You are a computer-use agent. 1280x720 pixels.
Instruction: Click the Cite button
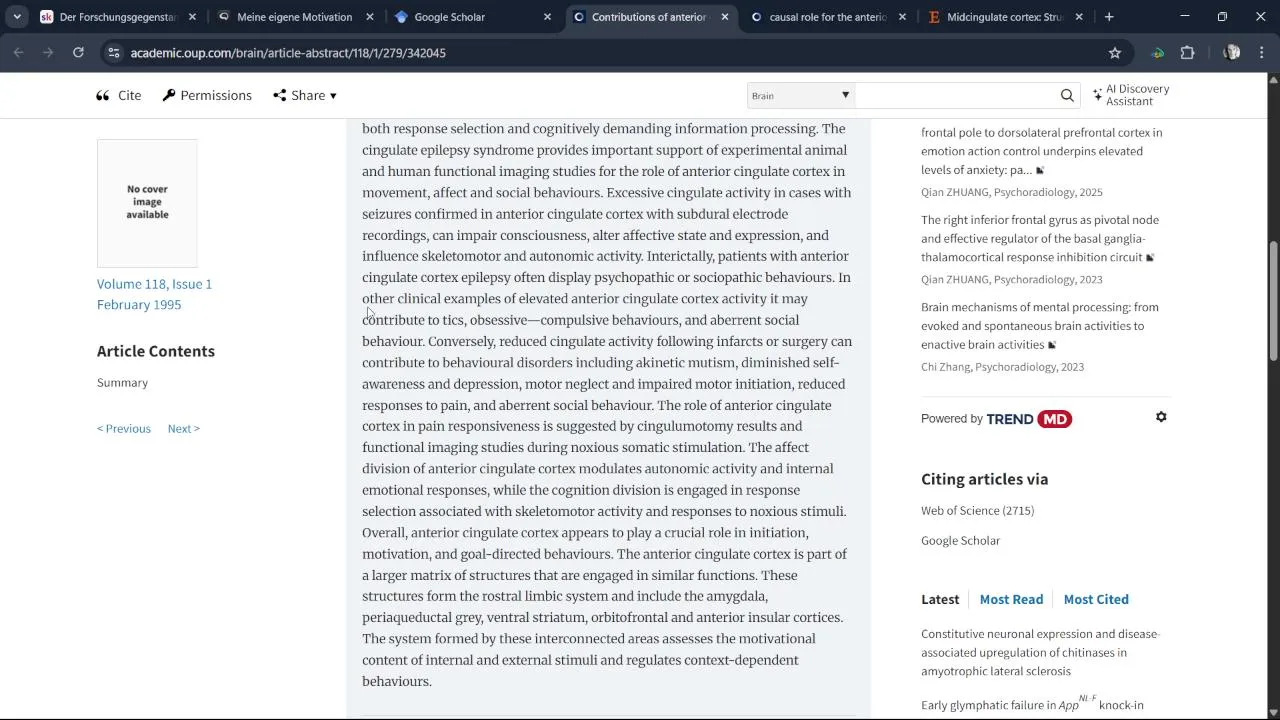click(118, 95)
